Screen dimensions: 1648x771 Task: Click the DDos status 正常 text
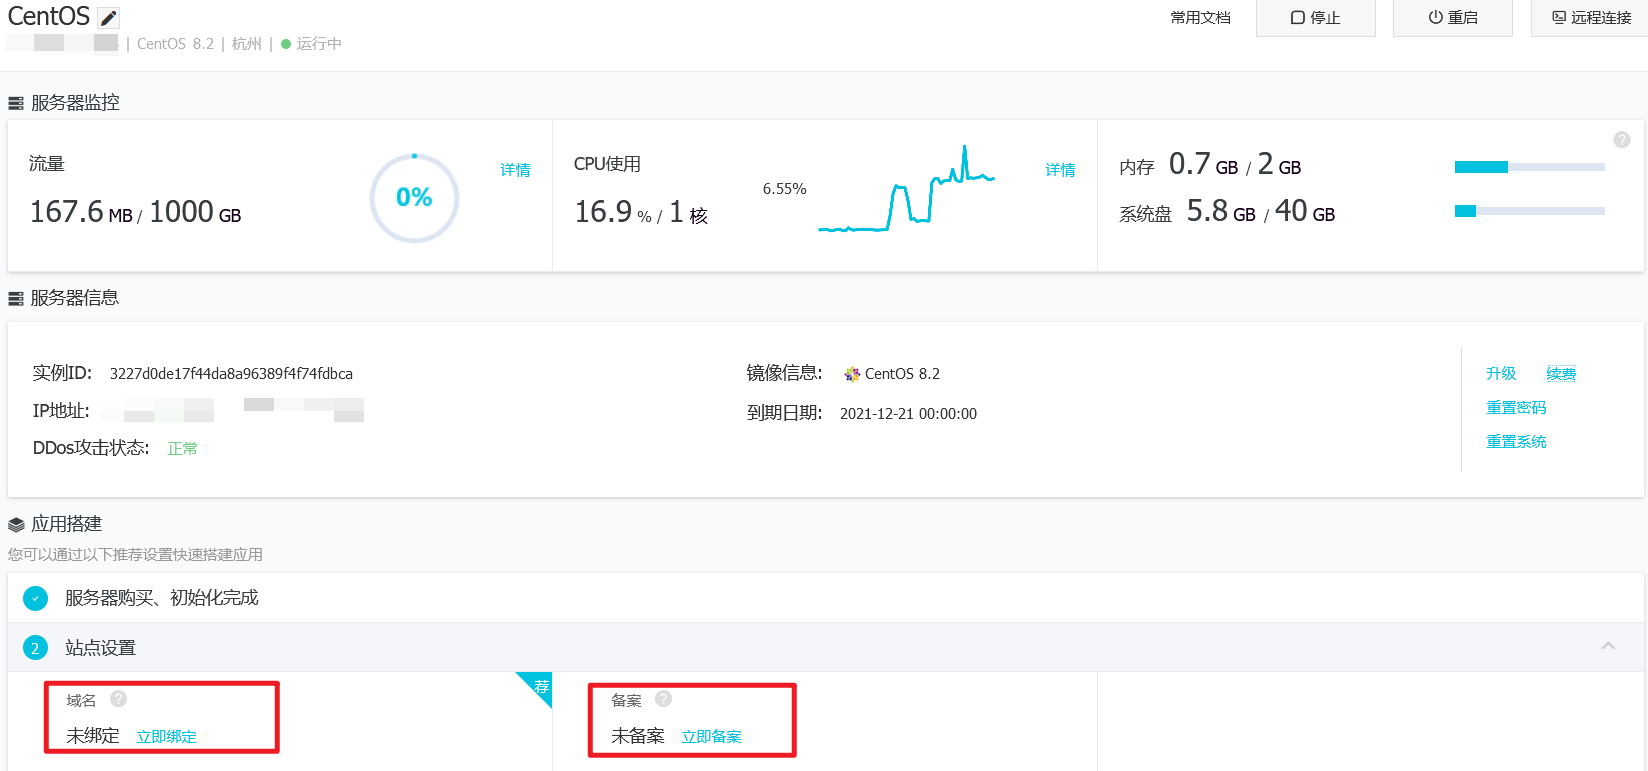(x=182, y=448)
